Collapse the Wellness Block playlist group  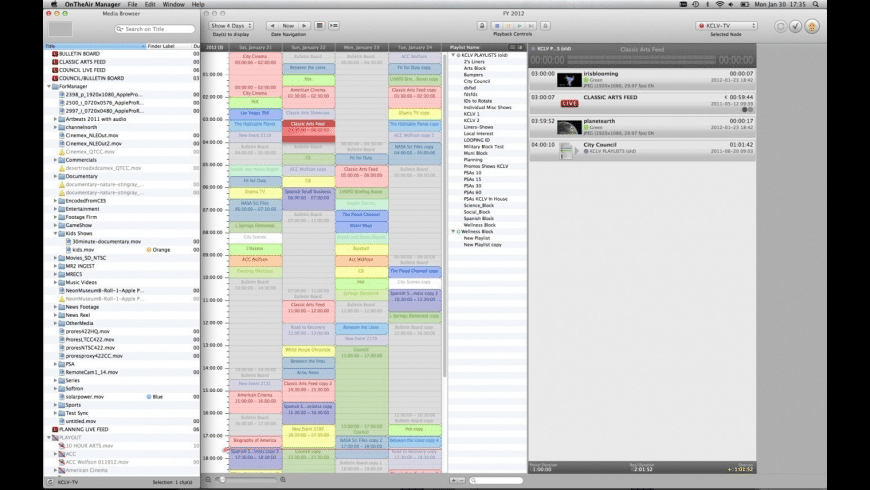tap(453, 231)
